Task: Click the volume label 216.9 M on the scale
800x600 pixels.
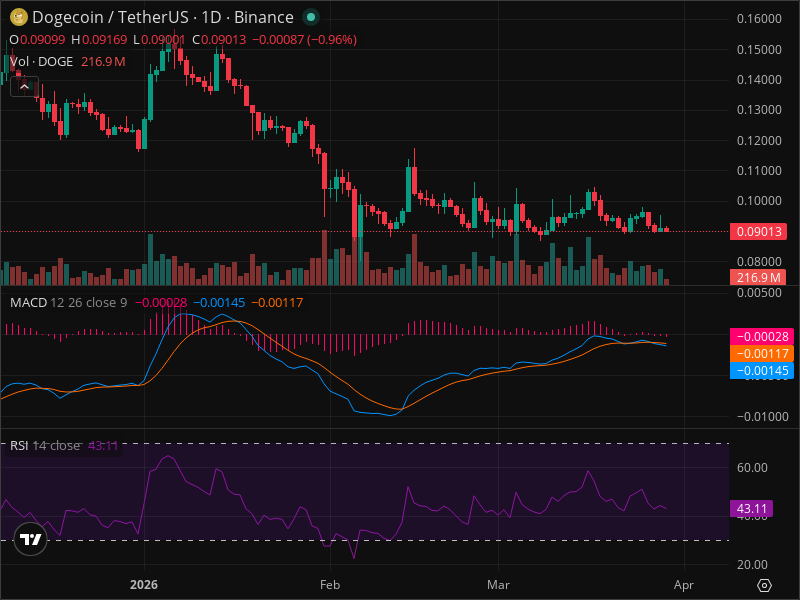Action: point(759,278)
